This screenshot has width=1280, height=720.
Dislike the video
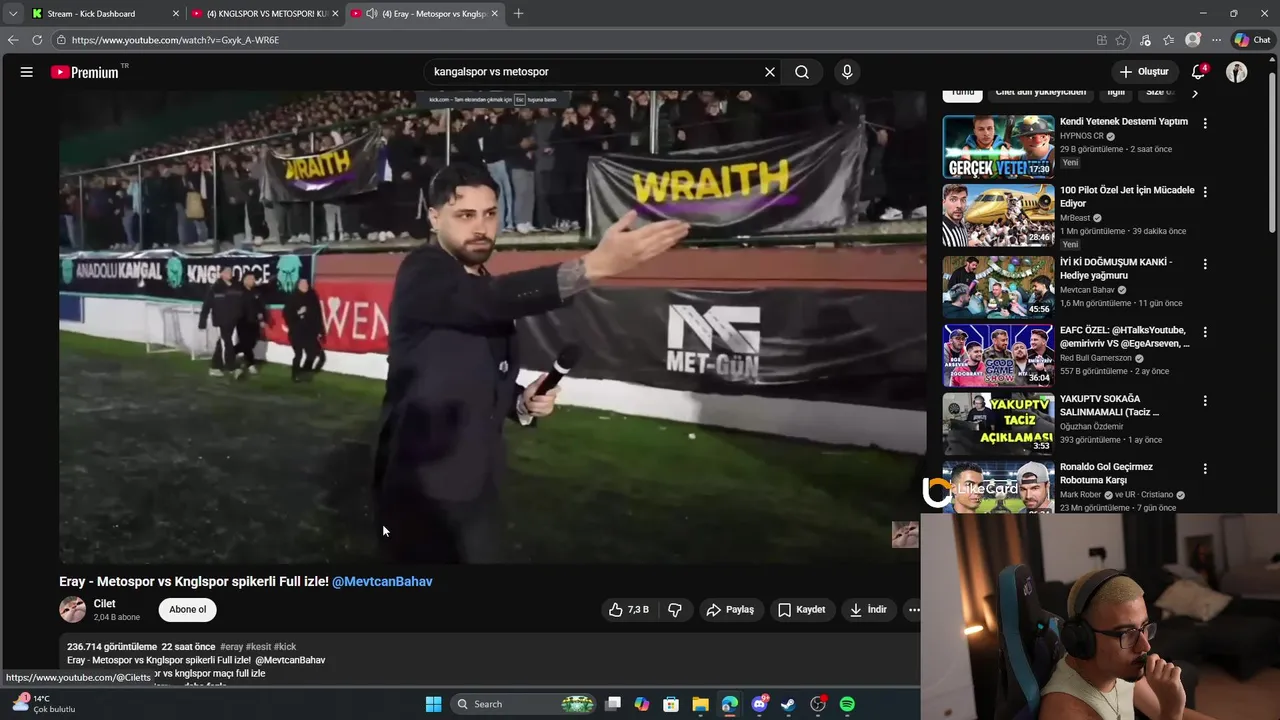point(675,609)
